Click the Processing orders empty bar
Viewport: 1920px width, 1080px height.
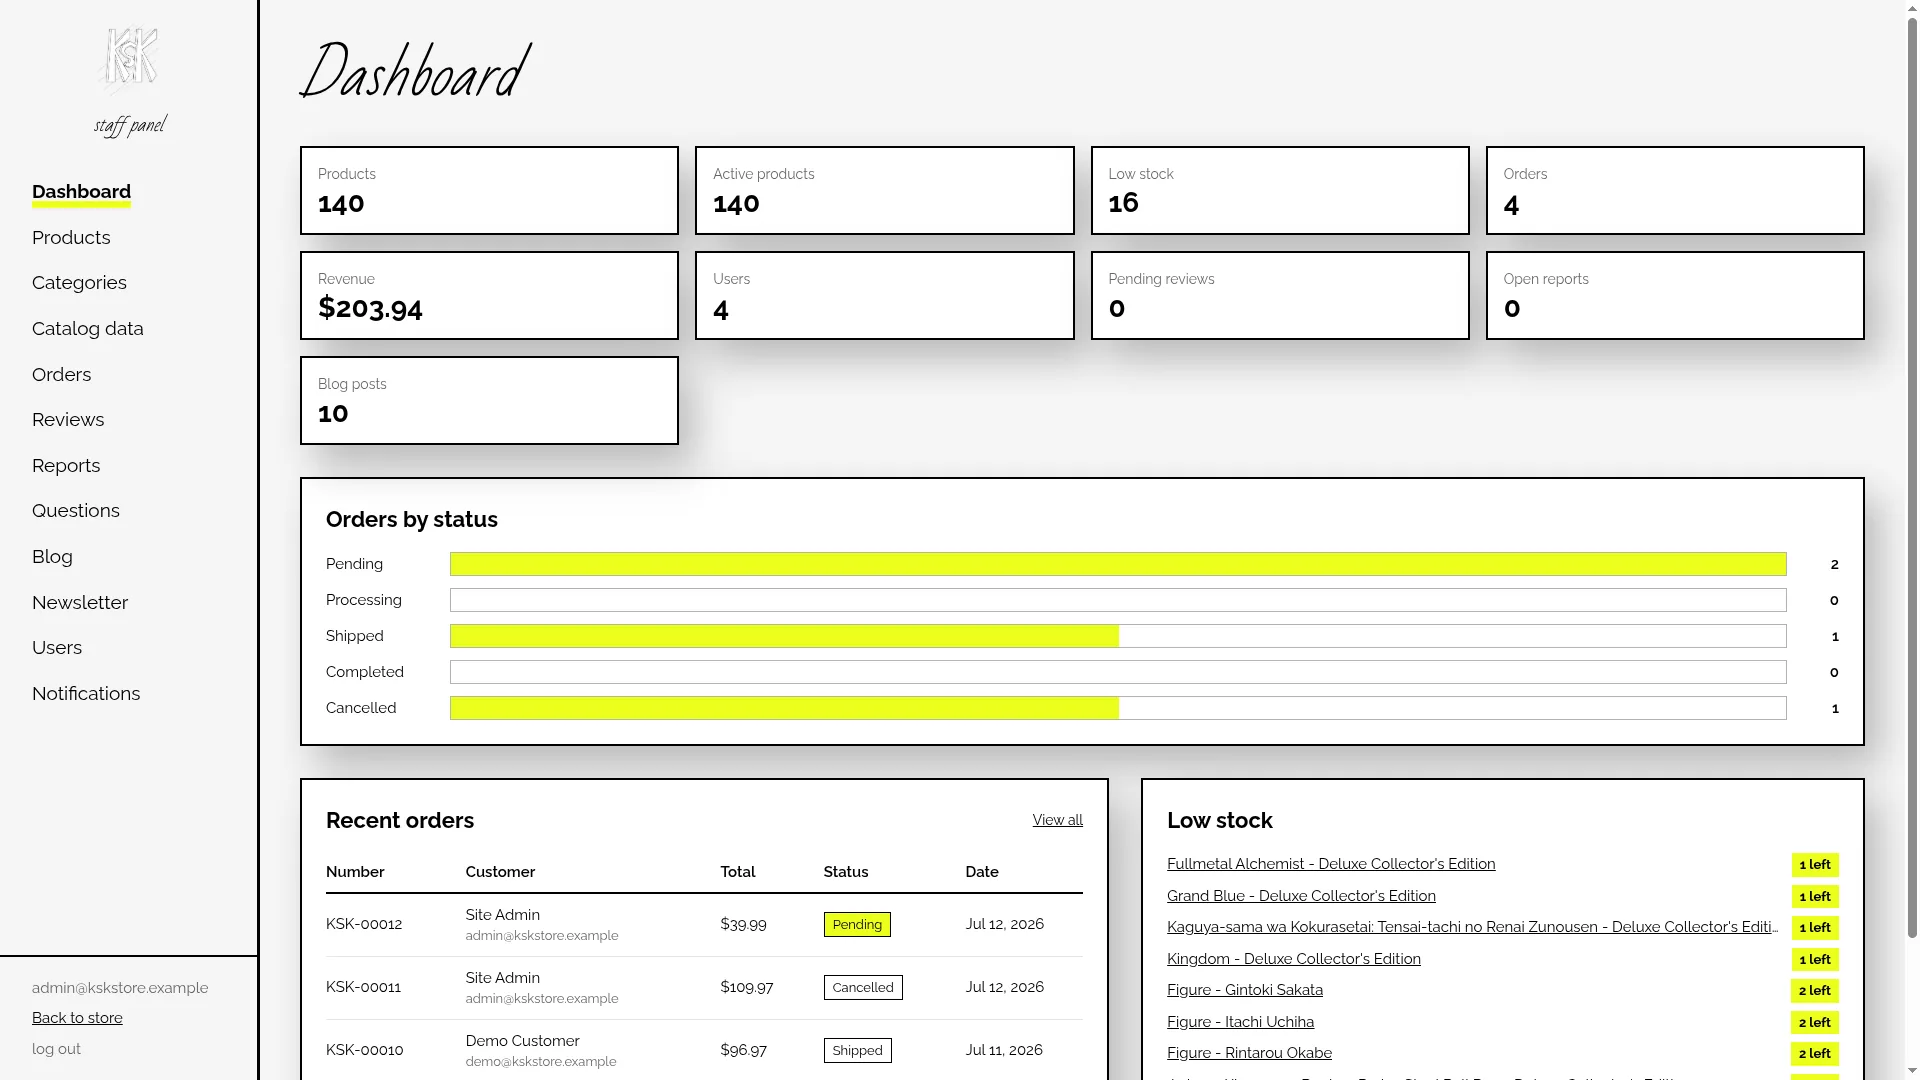[1118, 600]
